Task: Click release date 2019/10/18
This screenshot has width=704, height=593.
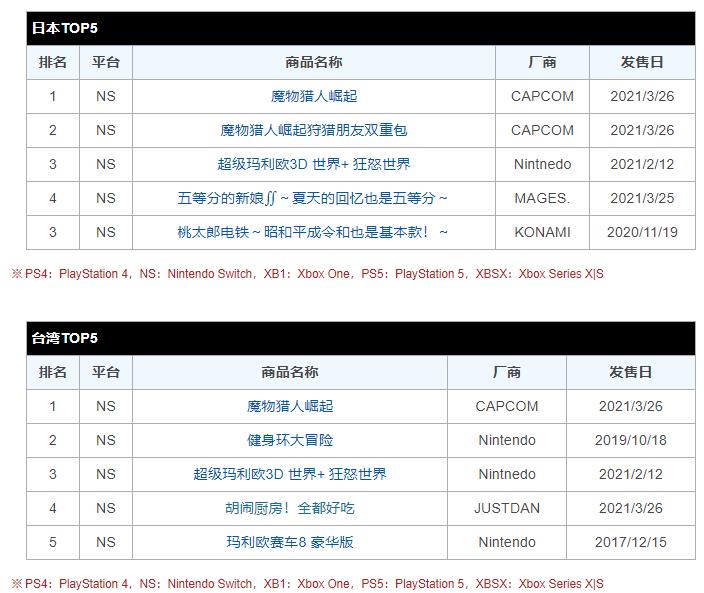Action: 630,440
